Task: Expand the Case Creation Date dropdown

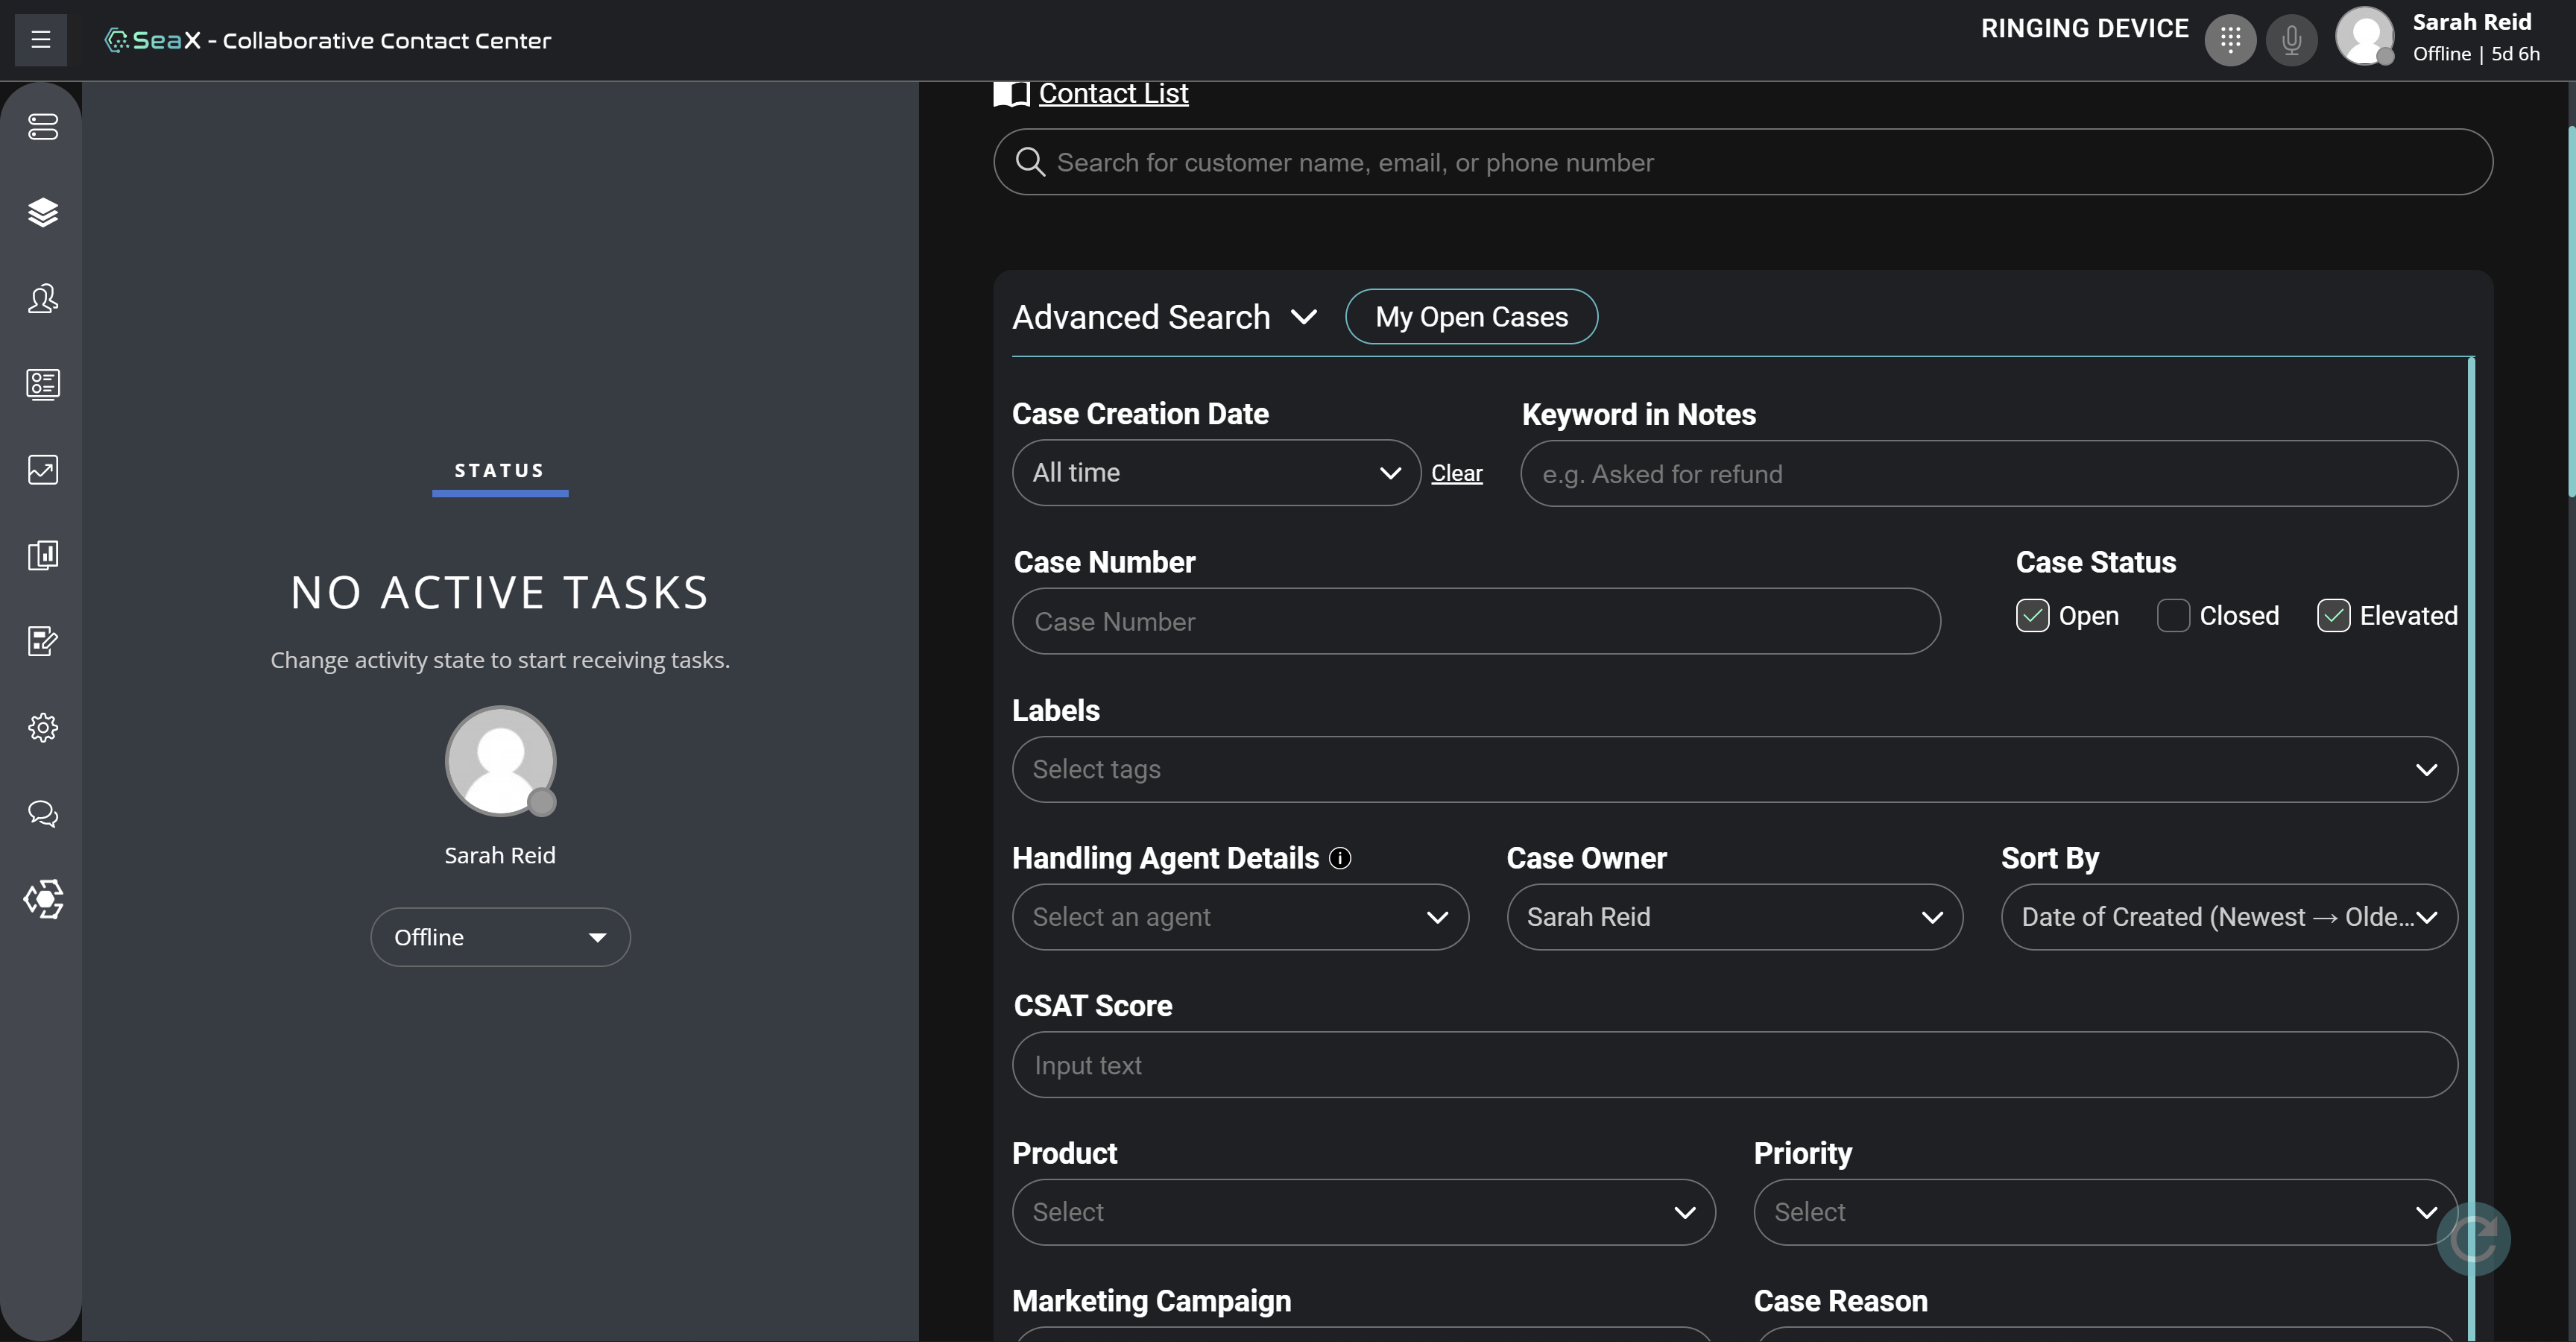Action: tap(1216, 472)
